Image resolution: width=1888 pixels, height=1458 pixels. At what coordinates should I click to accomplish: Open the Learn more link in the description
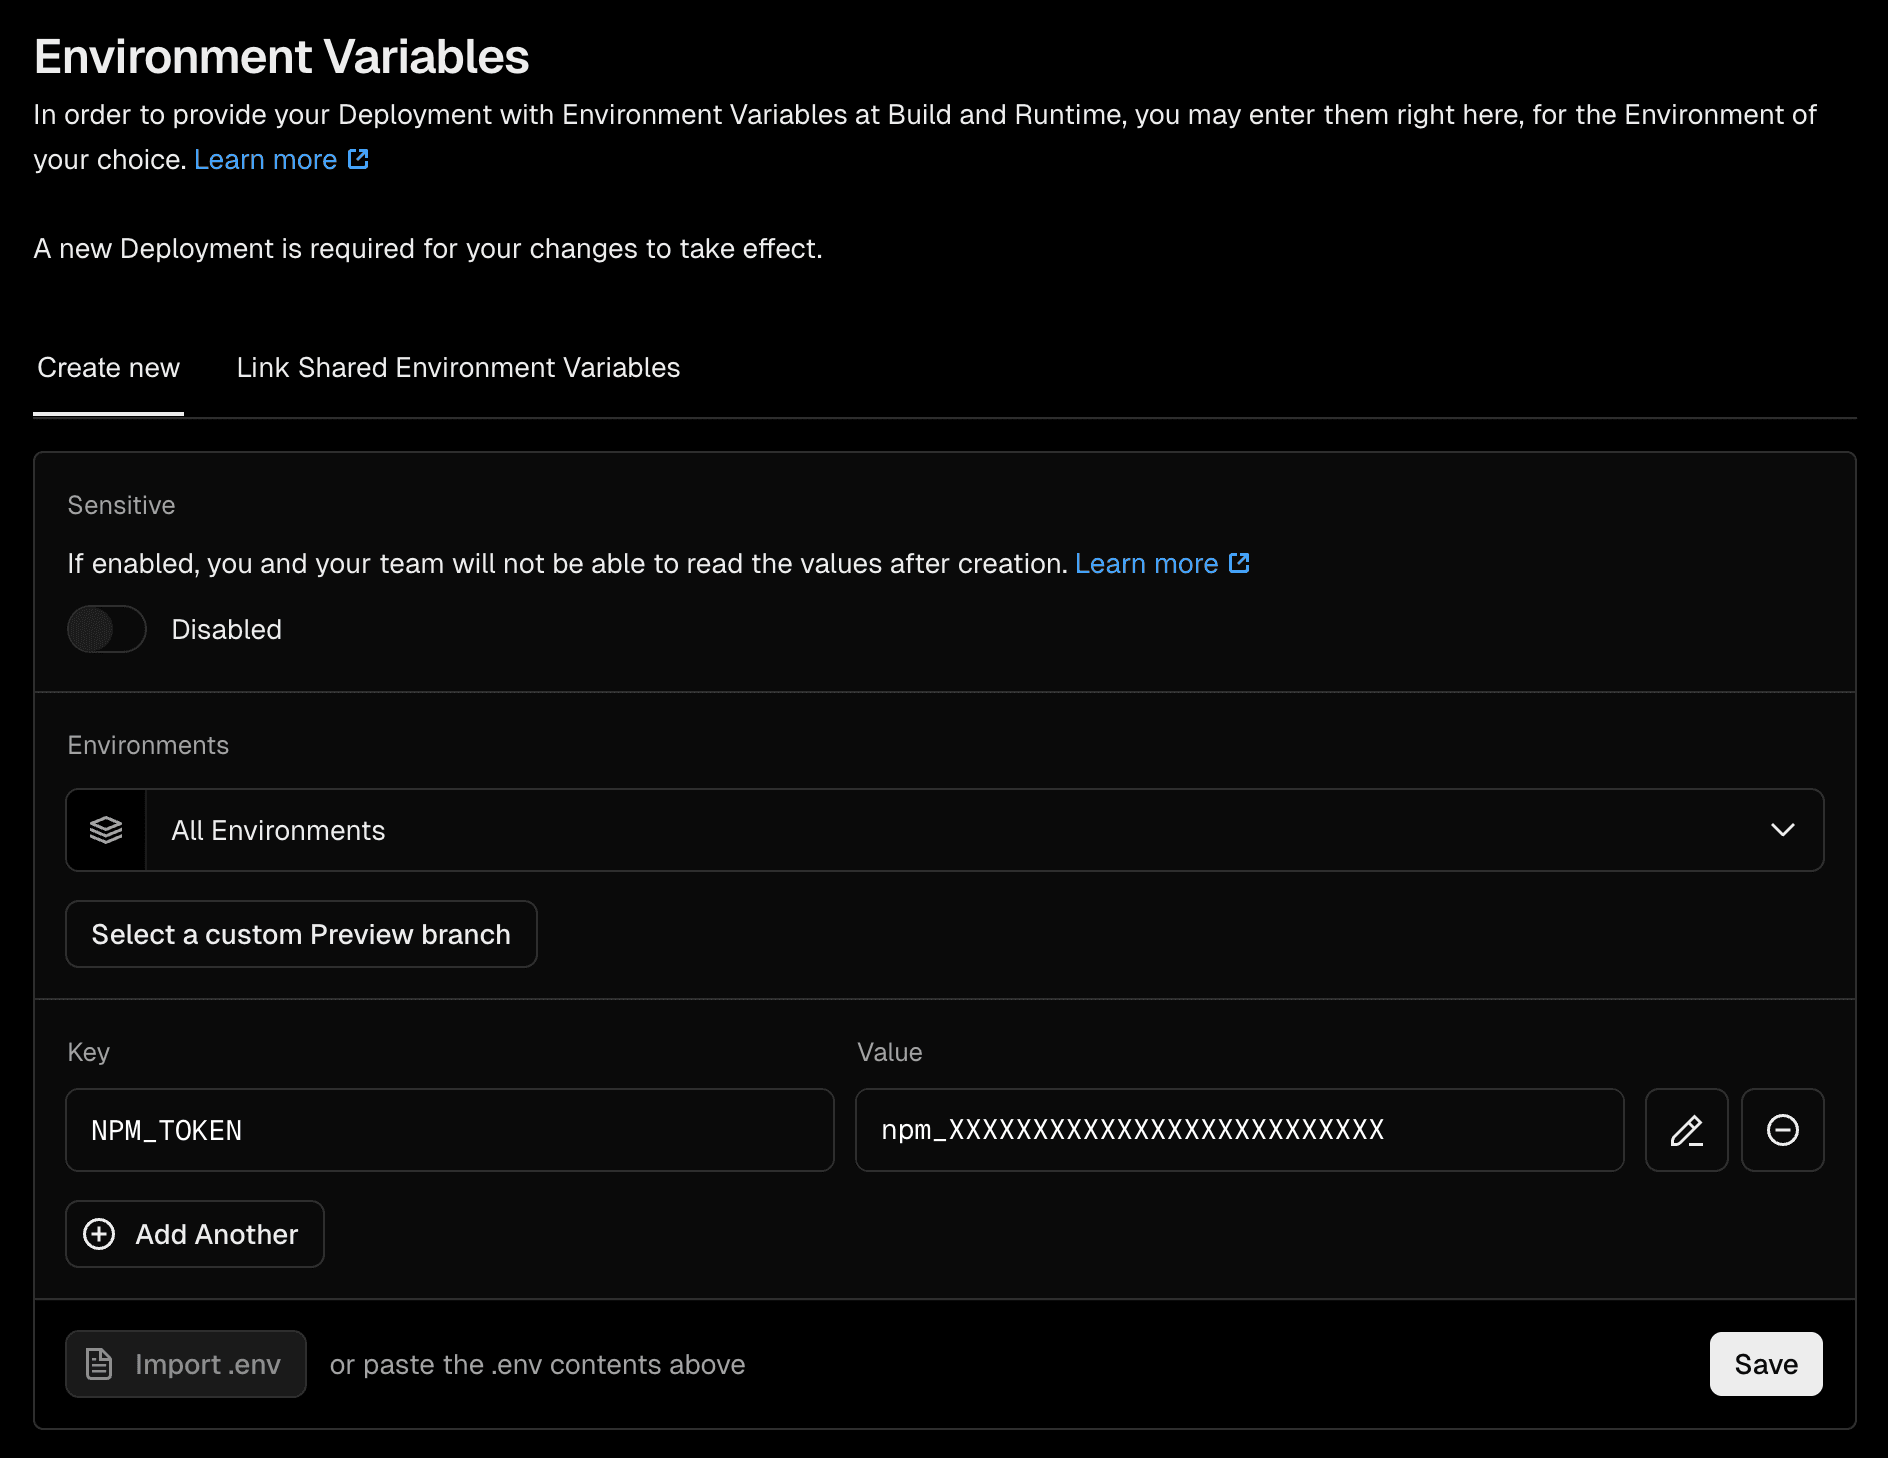tap(267, 159)
